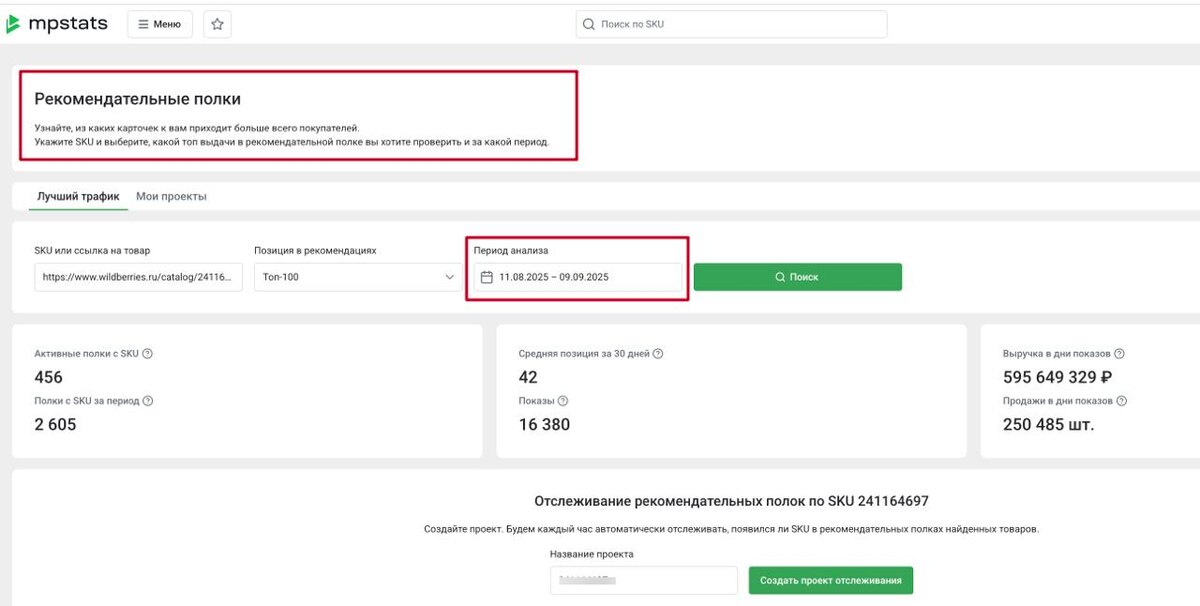Switch to the Лучший трафик tab
This screenshot has width=1200, height=606.
78,196
